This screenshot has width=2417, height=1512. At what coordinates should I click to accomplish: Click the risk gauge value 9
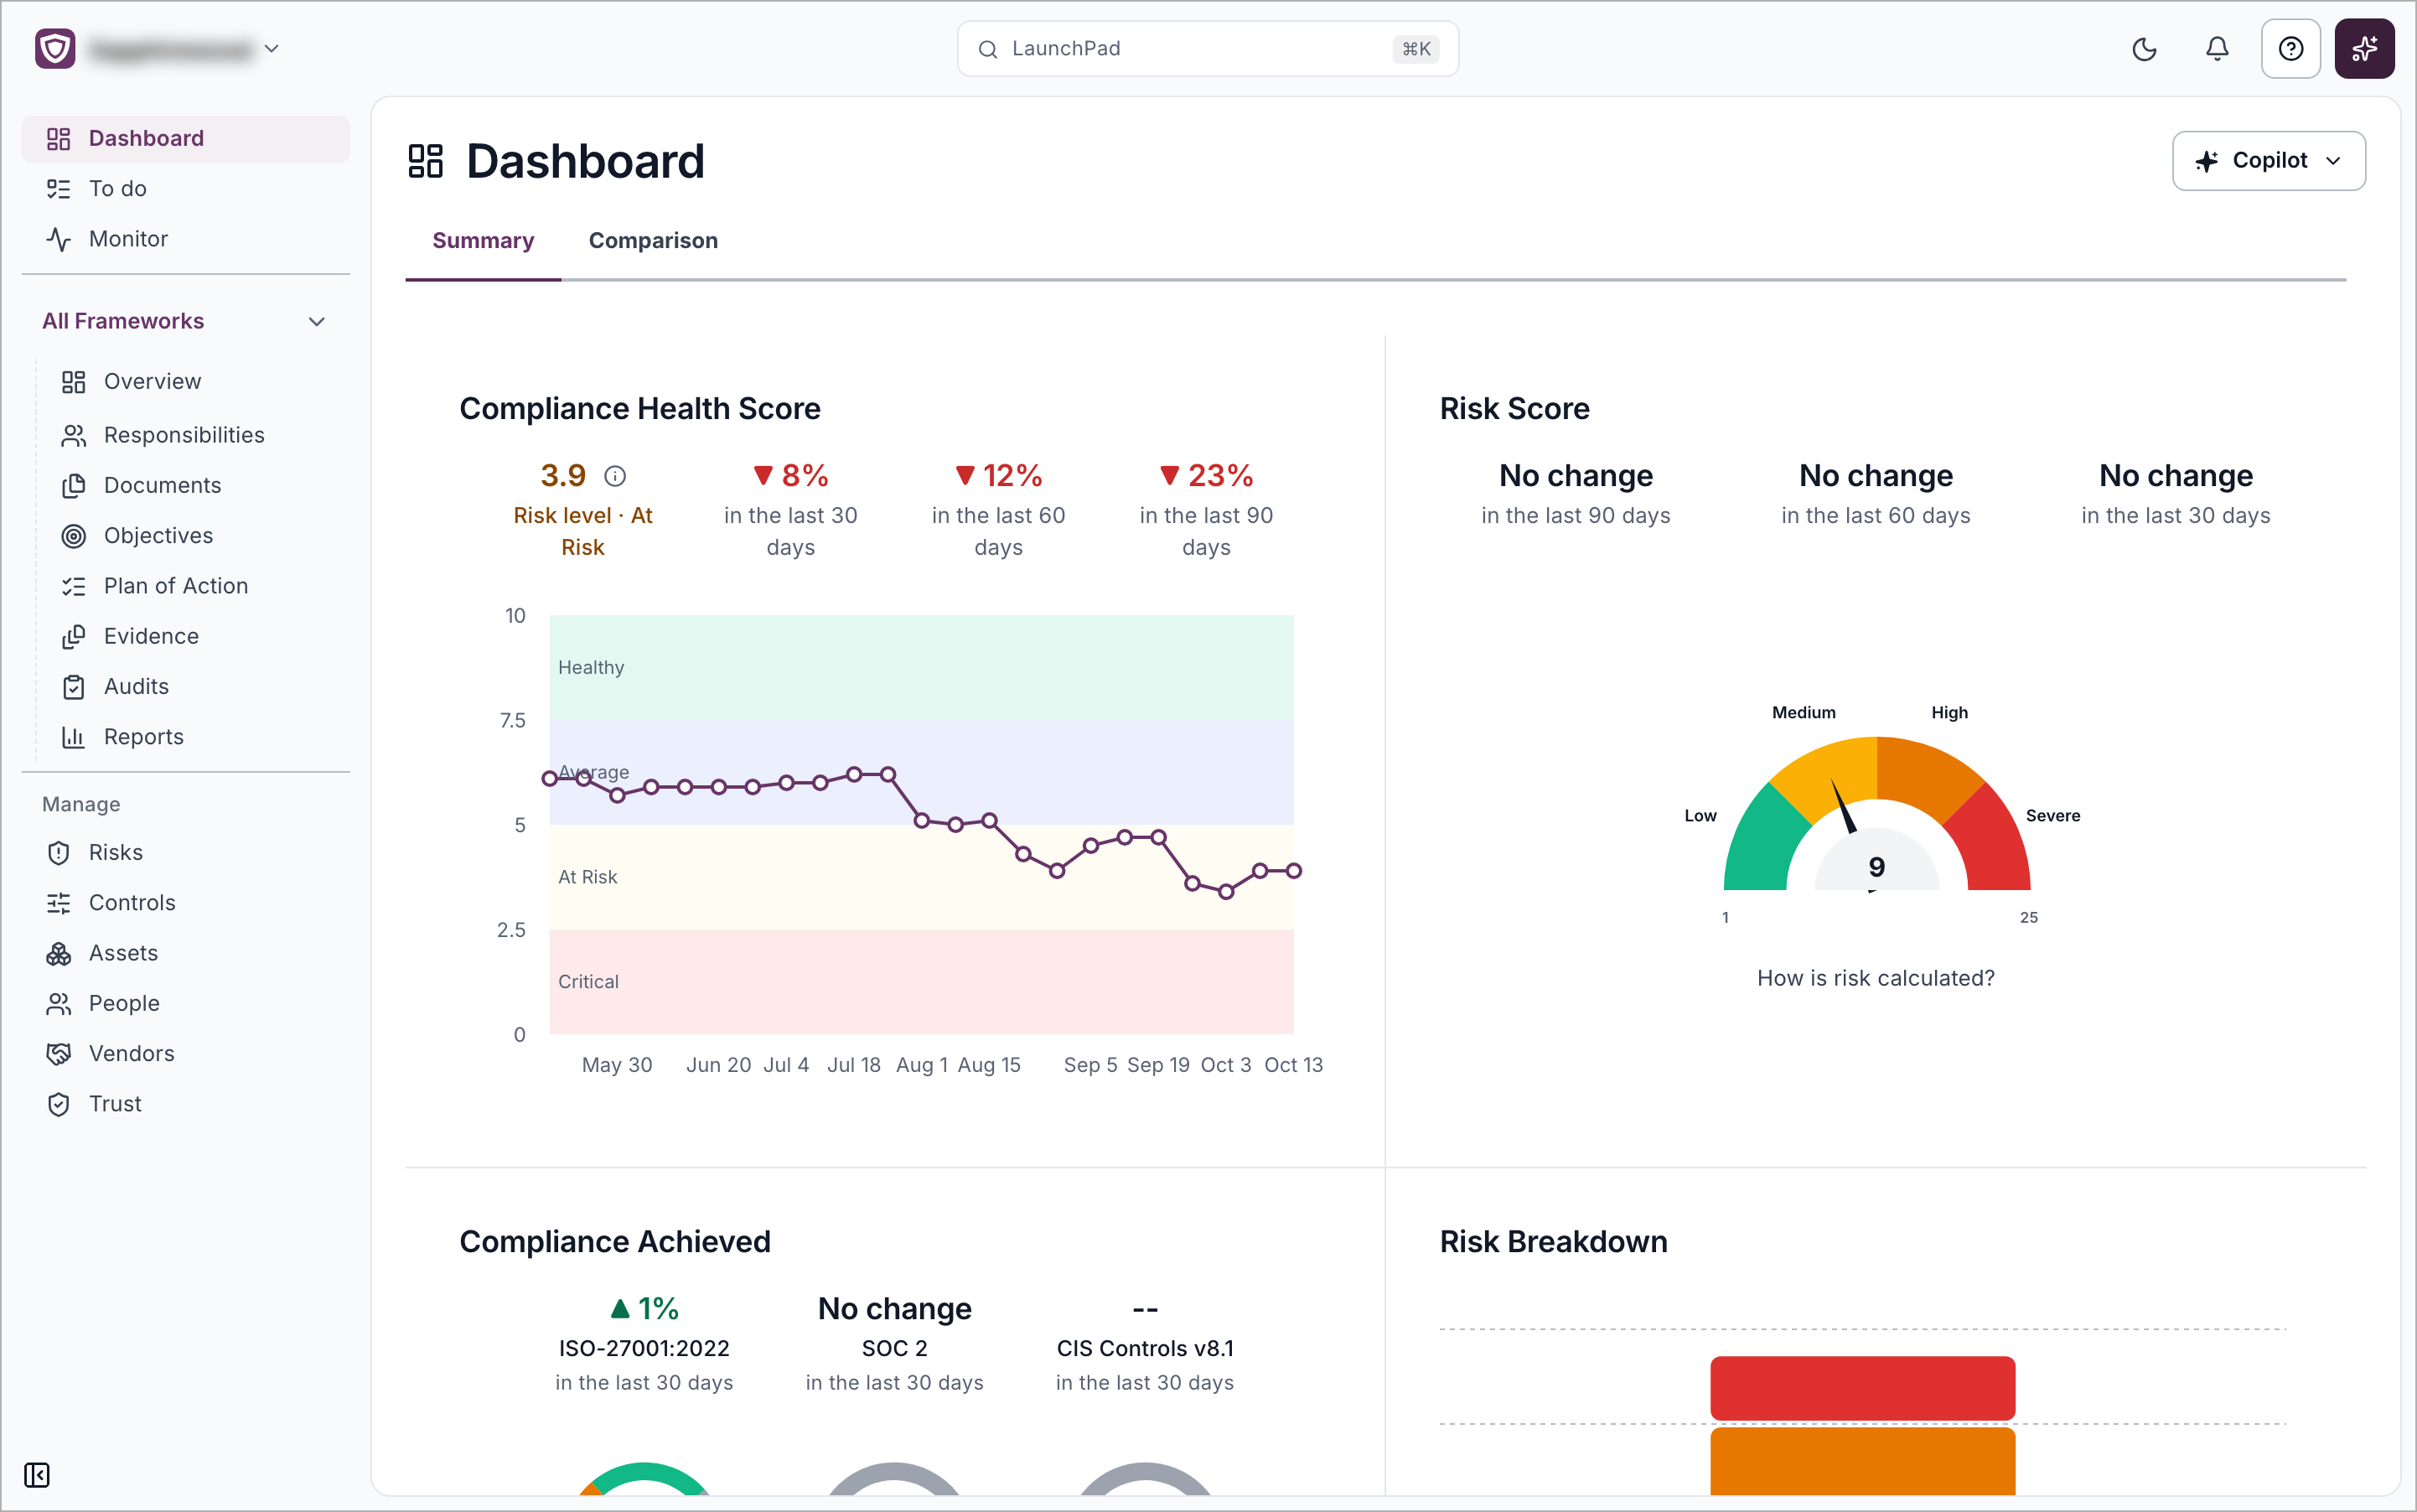click(1876, 867)
